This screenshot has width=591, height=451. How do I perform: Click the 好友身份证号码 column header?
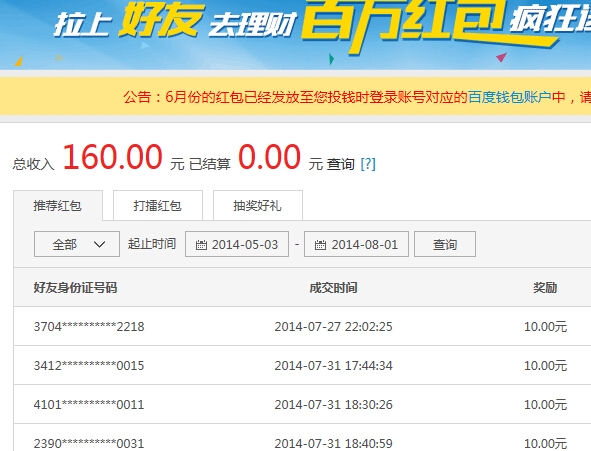coord(75,288)
